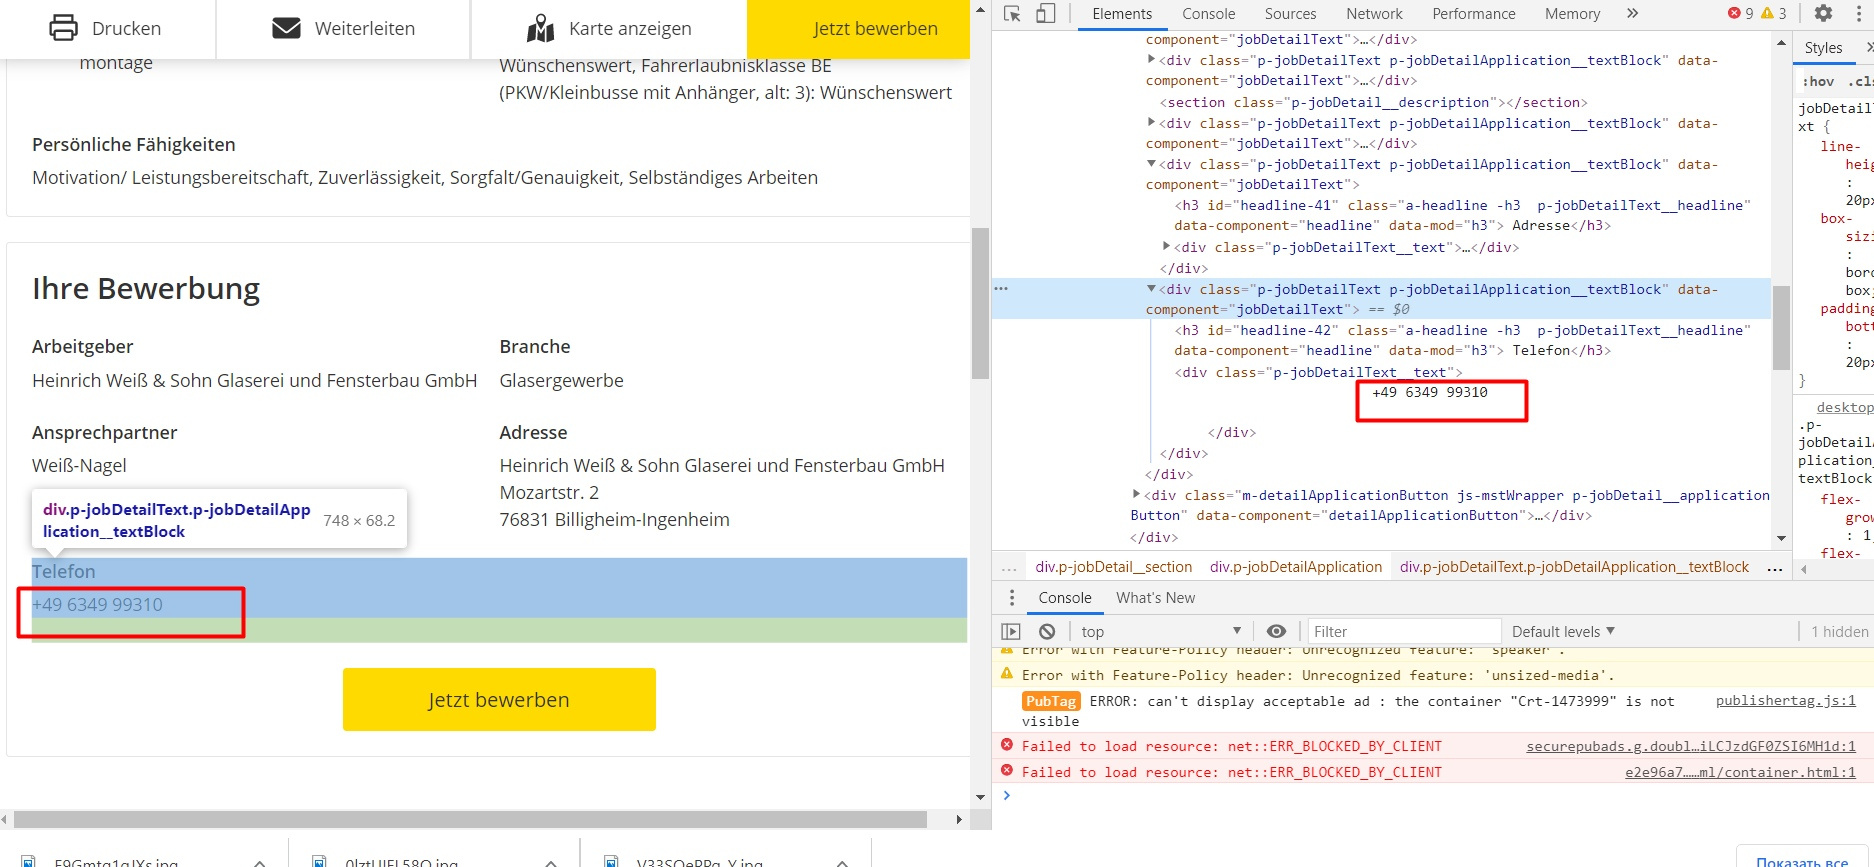
Task: Click the left breadcrumb overflow dots
Action: [x=1009, y=567]
